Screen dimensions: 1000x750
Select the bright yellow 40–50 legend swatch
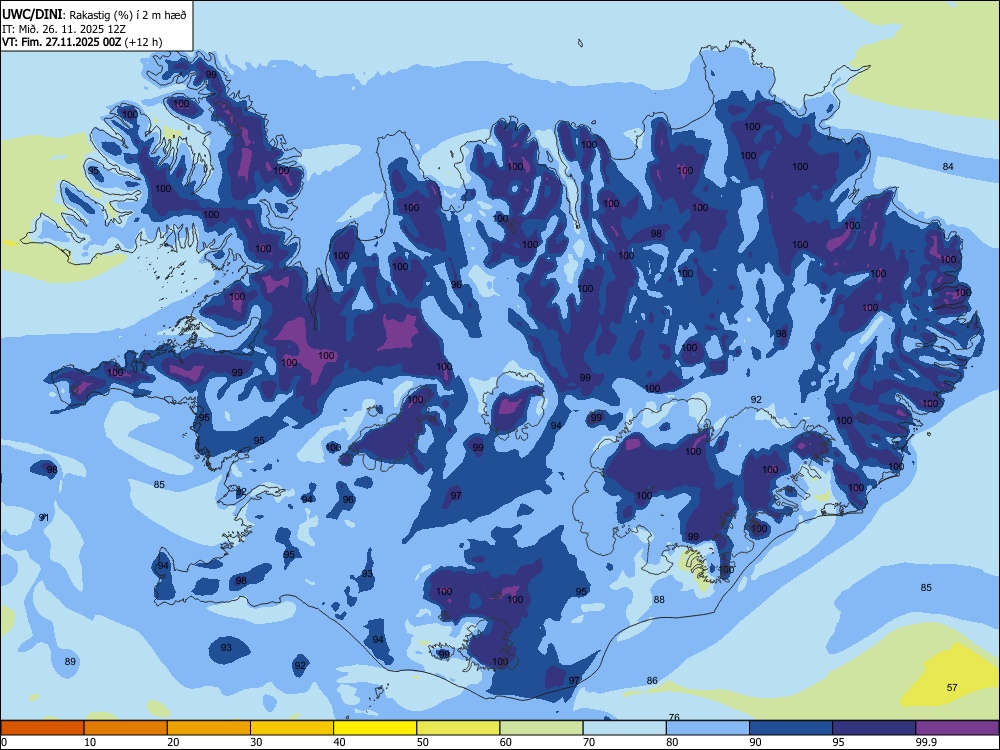[x=375, y=728]
